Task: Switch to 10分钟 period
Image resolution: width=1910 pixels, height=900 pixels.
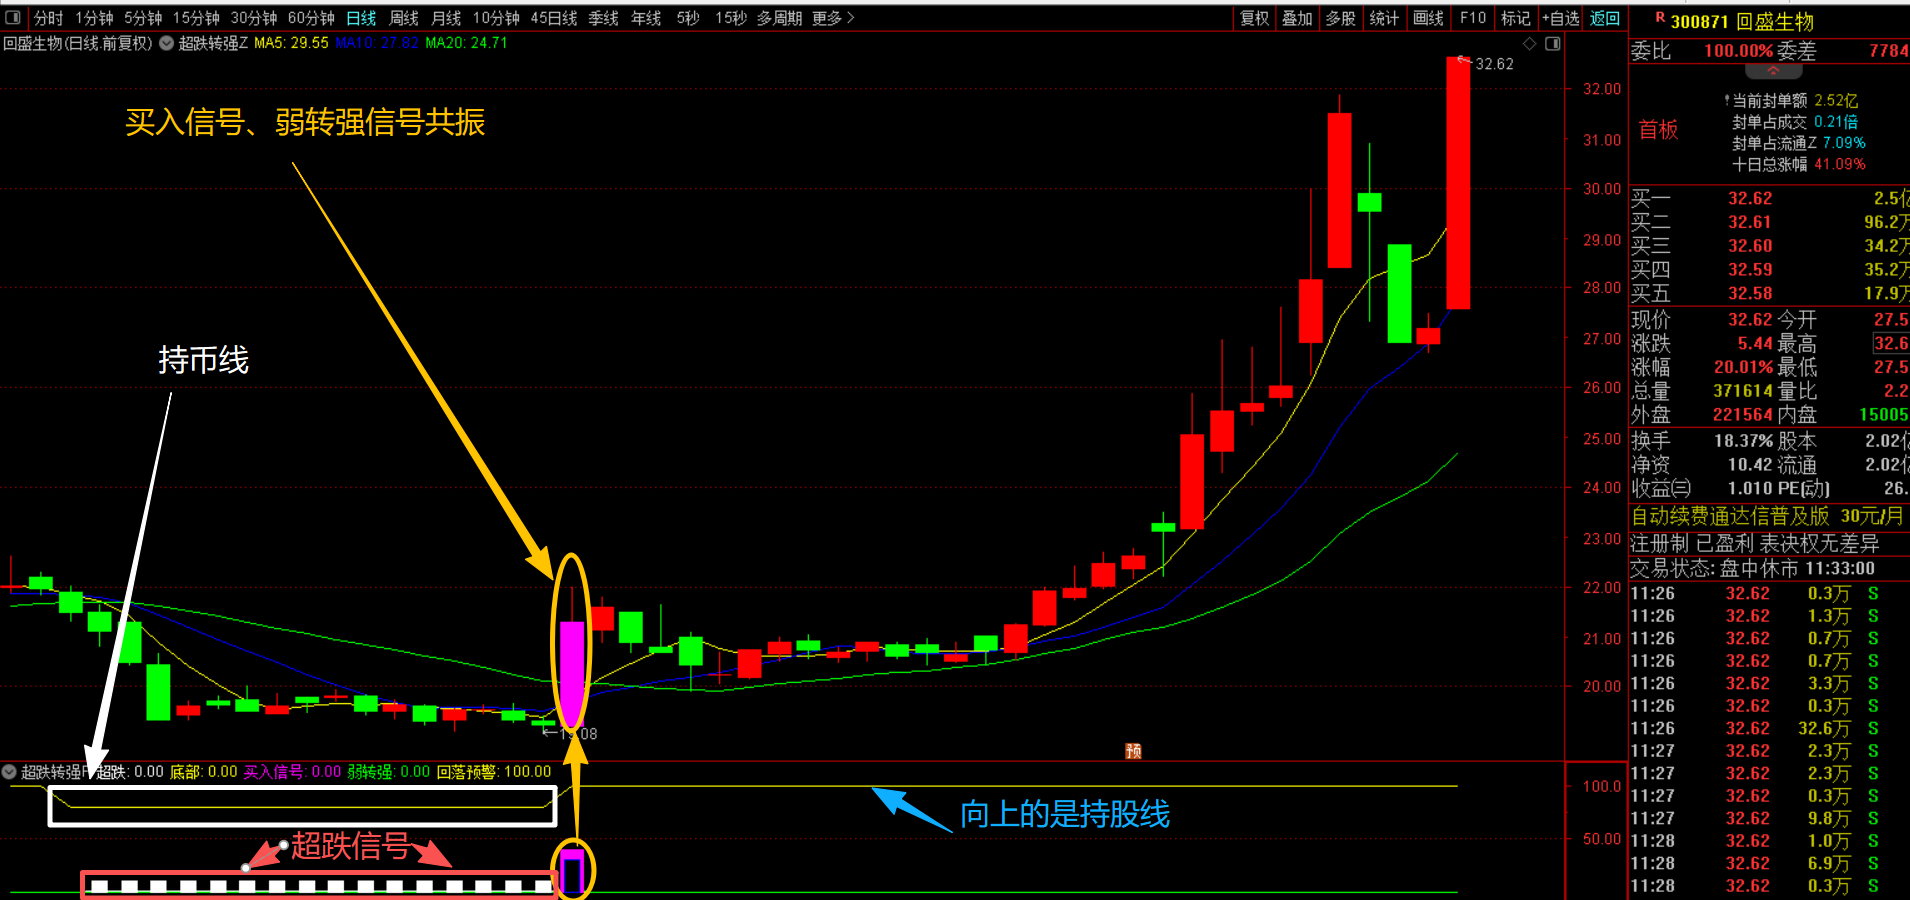Action: (496, 18)
